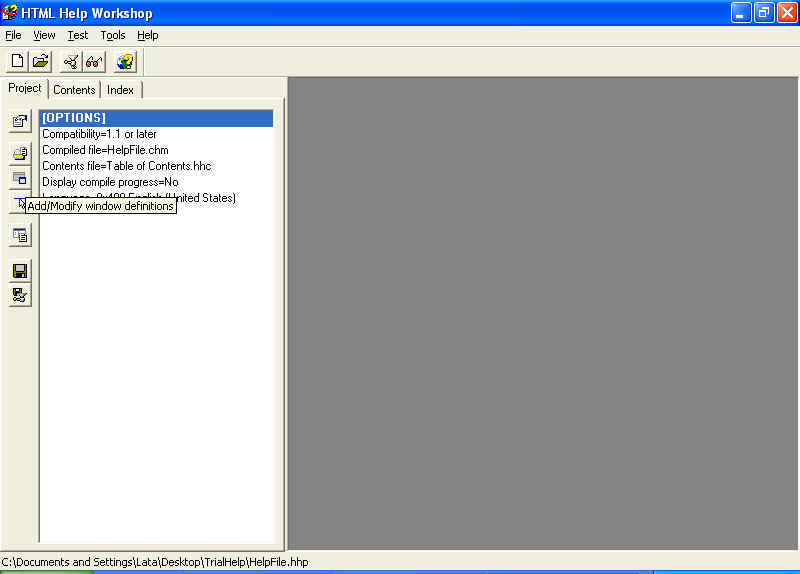Open the Tools menu

(113, 35)
